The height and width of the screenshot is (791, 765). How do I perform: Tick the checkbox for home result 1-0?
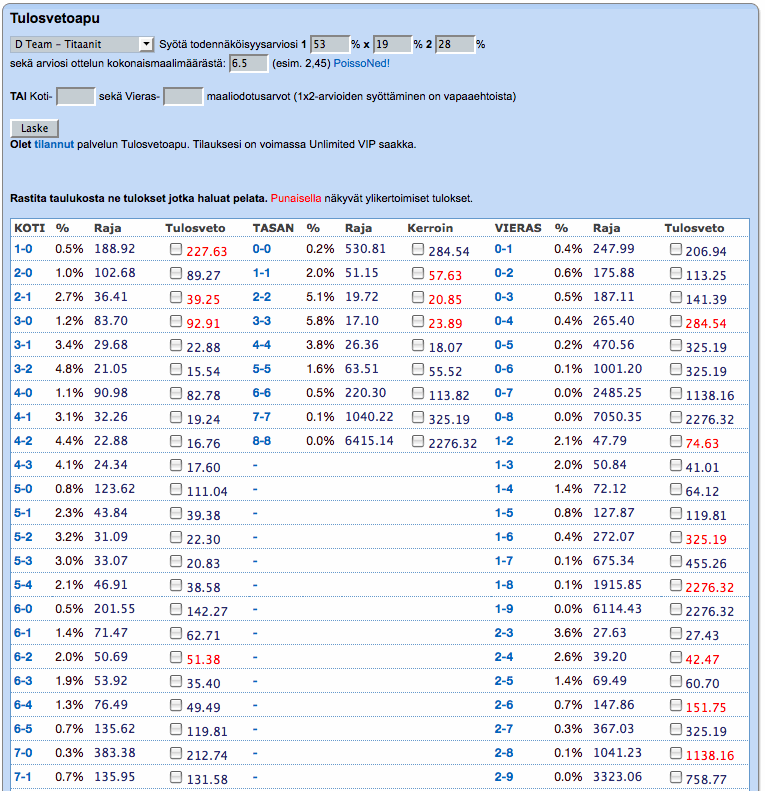click(x=176, y=249)
